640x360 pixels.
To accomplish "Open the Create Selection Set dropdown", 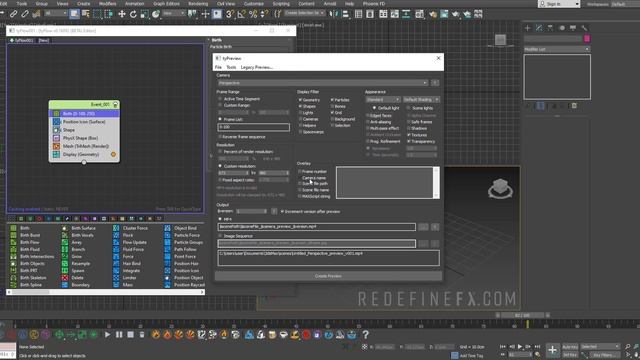I will click(x=304, y=13).
